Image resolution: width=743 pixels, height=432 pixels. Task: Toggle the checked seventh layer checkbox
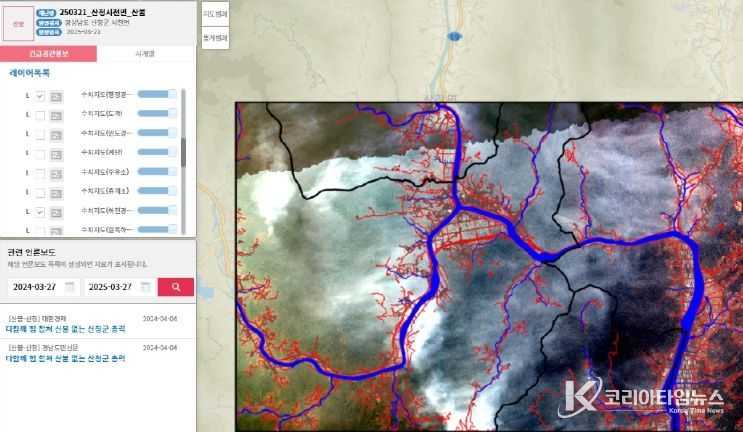[40, 213]
